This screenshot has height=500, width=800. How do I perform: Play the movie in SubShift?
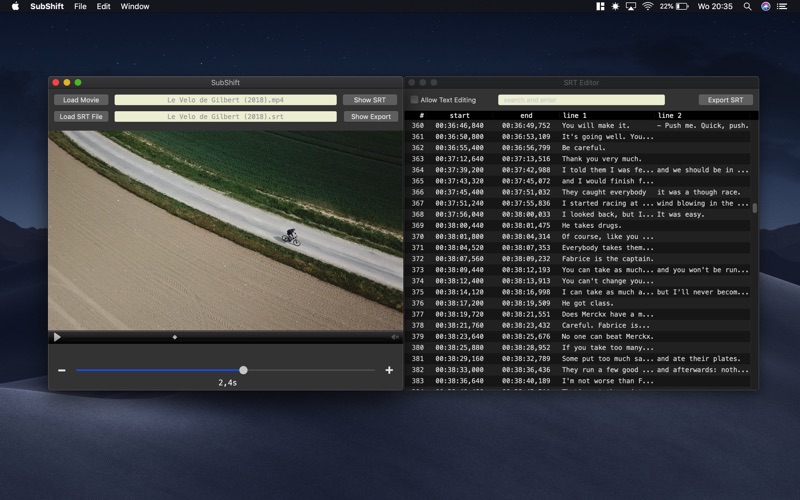pos(57,337)
